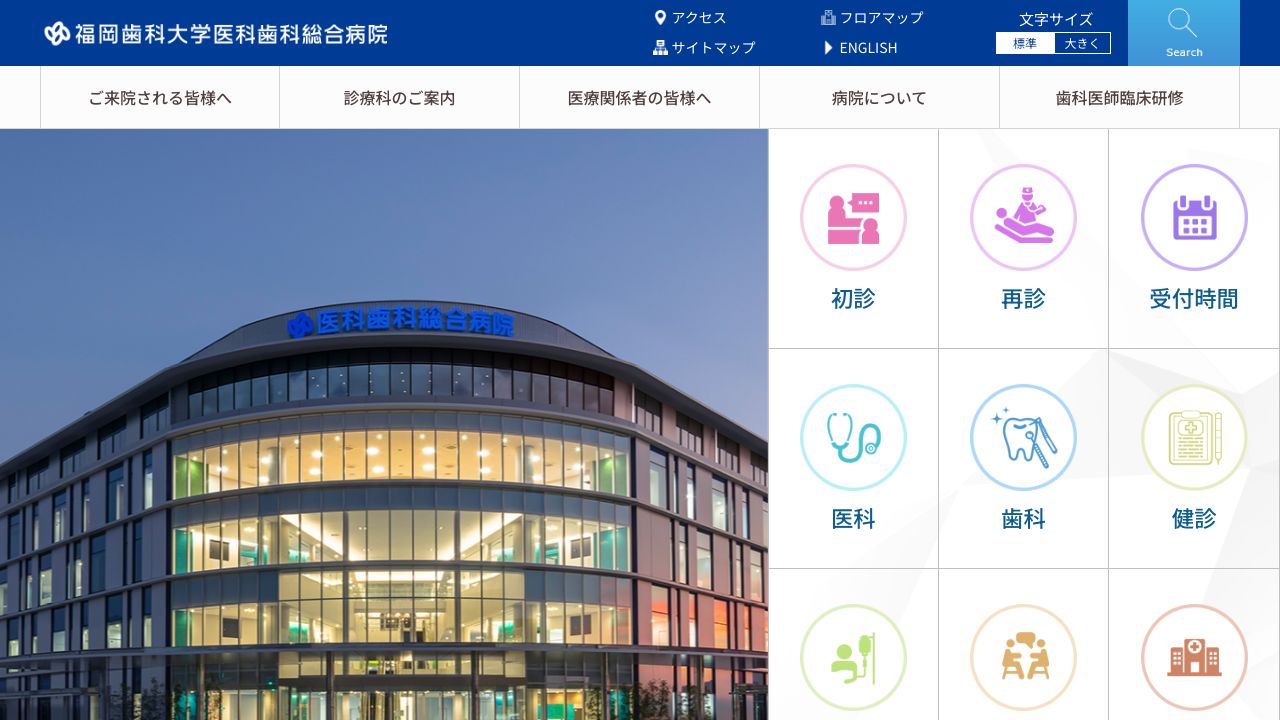Viewport: 1280px width, 720px height.
Task: Open the サイトマップ link
Action: 711,47
